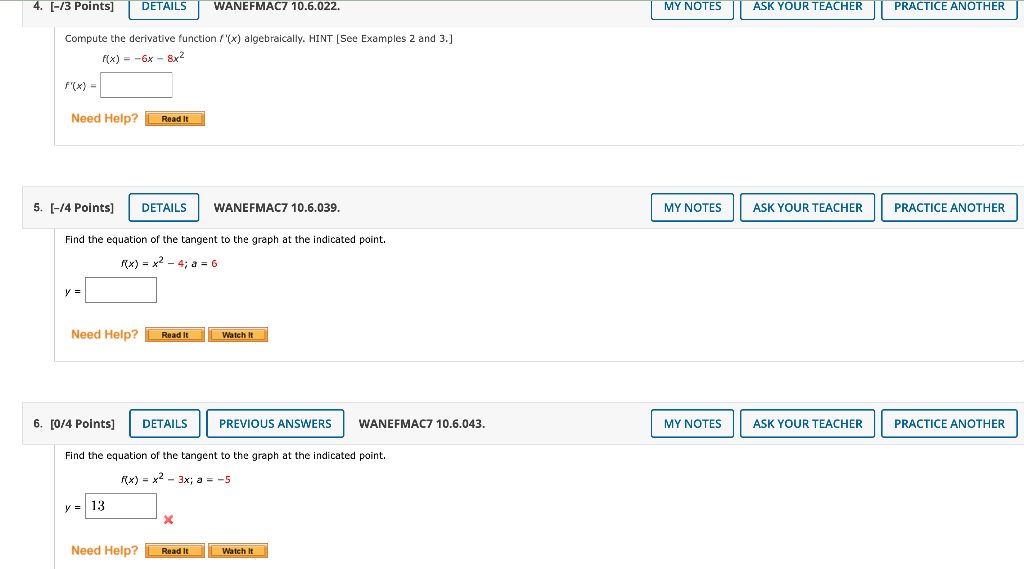Open Read It help for question 6
The width and height of the screenshot is (1024, 569).
(175, 551)
